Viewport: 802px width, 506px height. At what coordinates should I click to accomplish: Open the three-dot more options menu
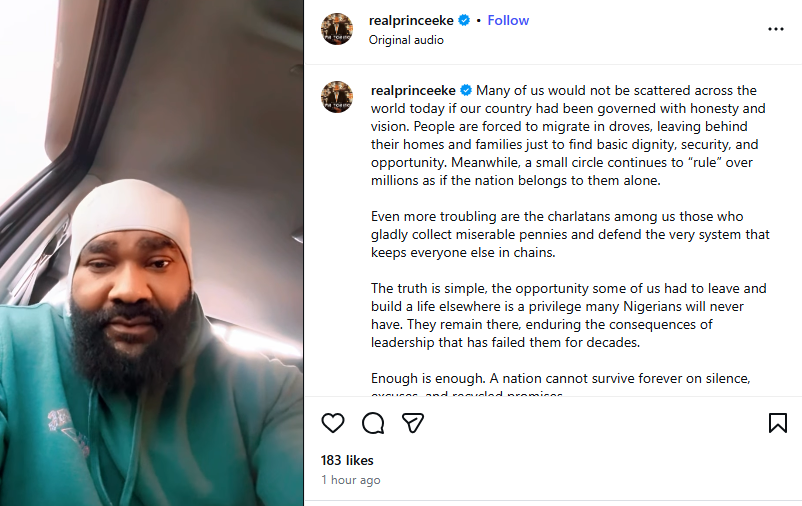click(x=776, y=29)
